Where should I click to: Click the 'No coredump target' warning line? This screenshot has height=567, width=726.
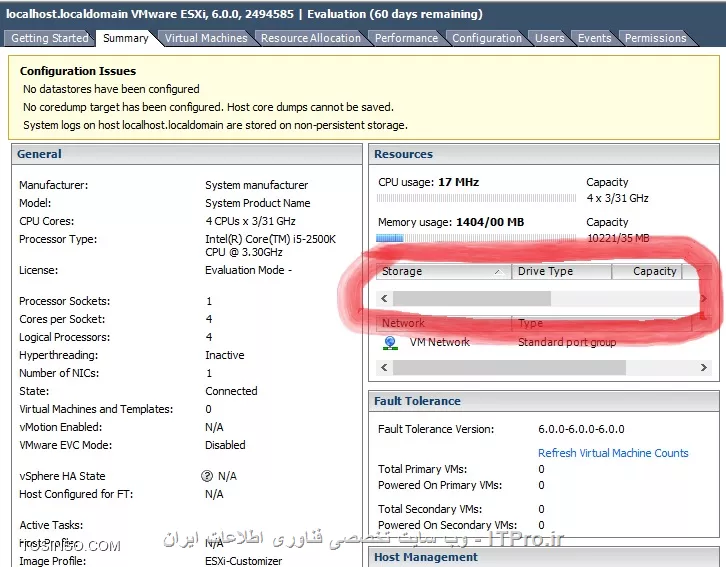pos(208,107)
